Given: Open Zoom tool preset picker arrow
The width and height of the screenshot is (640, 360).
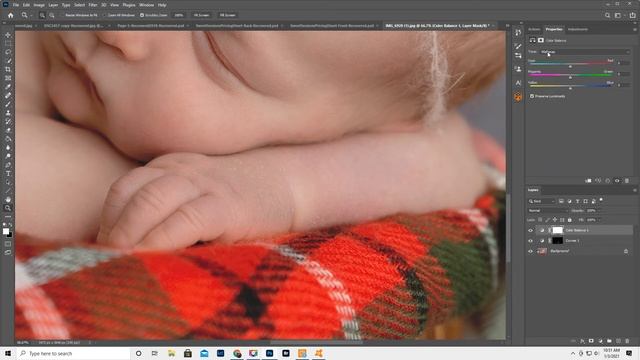Looking at the screenshot, I should click(x=31, y=15).
